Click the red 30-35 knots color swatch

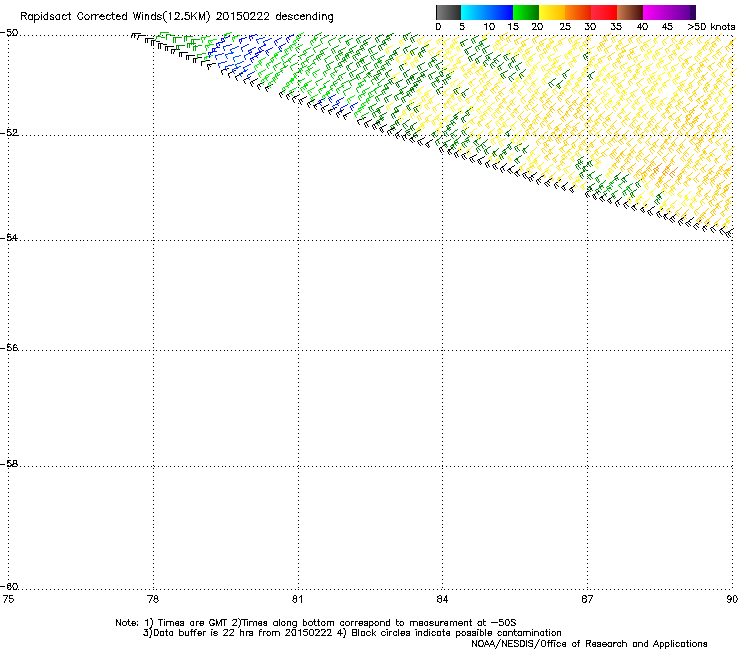pyautogui.click(x=604, y=12)
